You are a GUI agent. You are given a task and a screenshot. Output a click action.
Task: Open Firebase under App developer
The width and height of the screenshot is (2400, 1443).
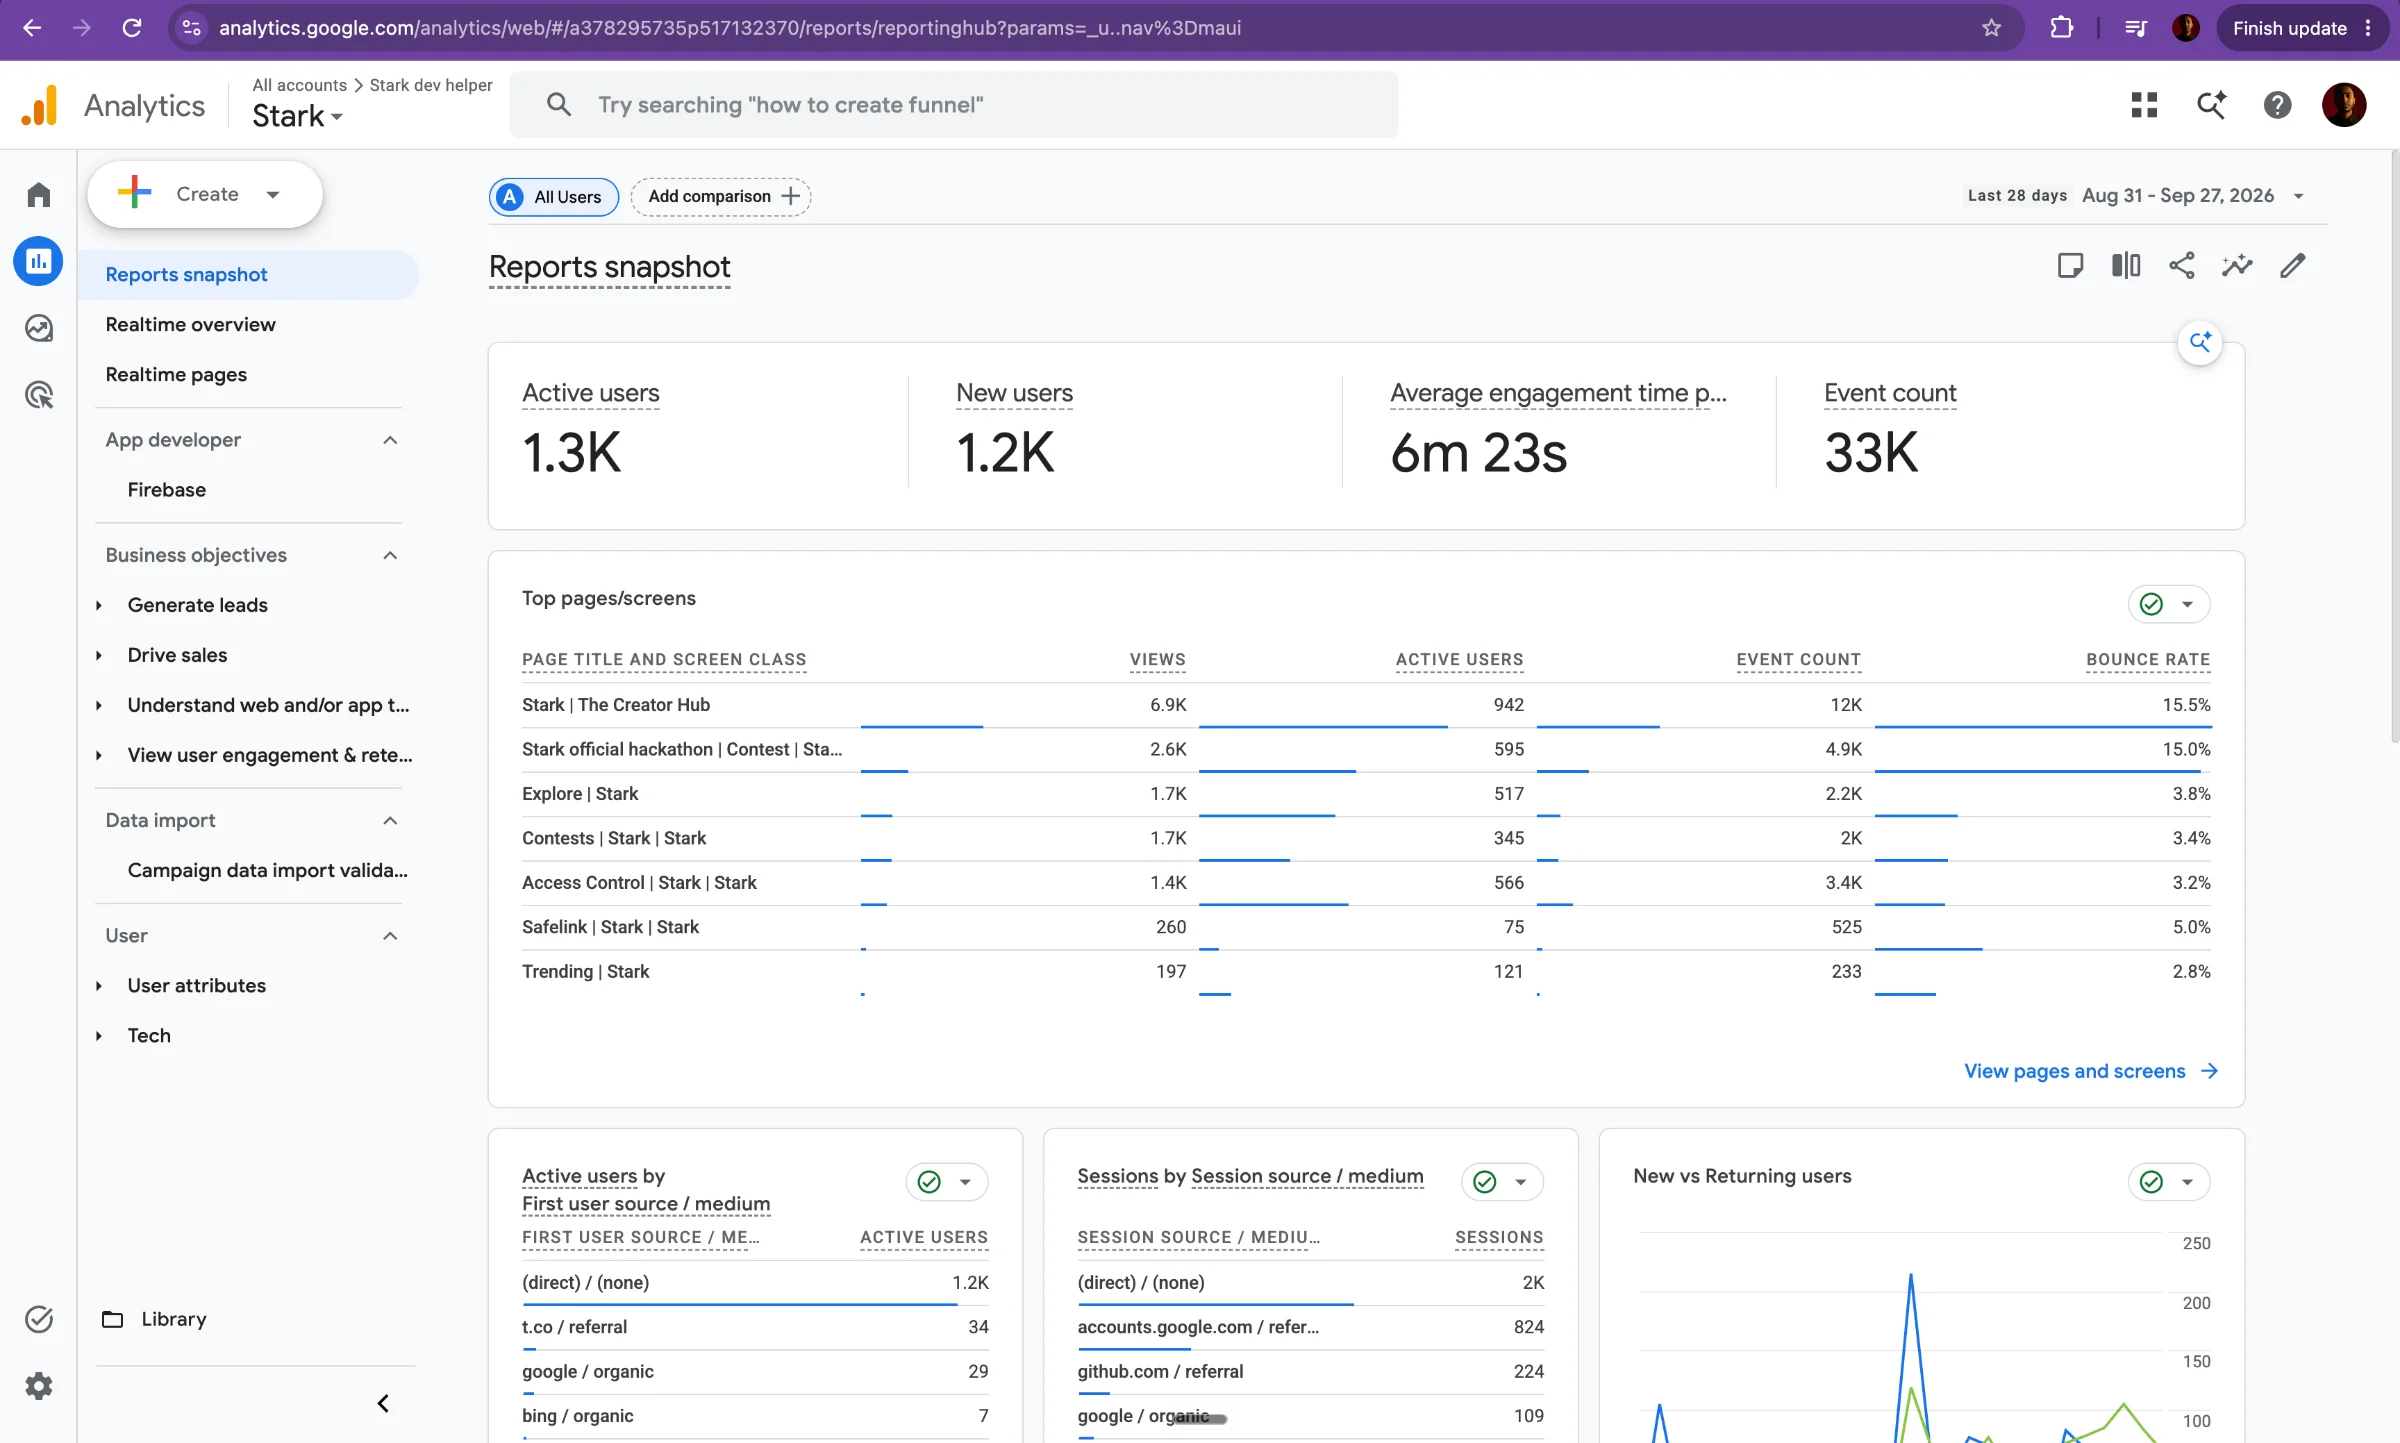[x=167, y=490]
